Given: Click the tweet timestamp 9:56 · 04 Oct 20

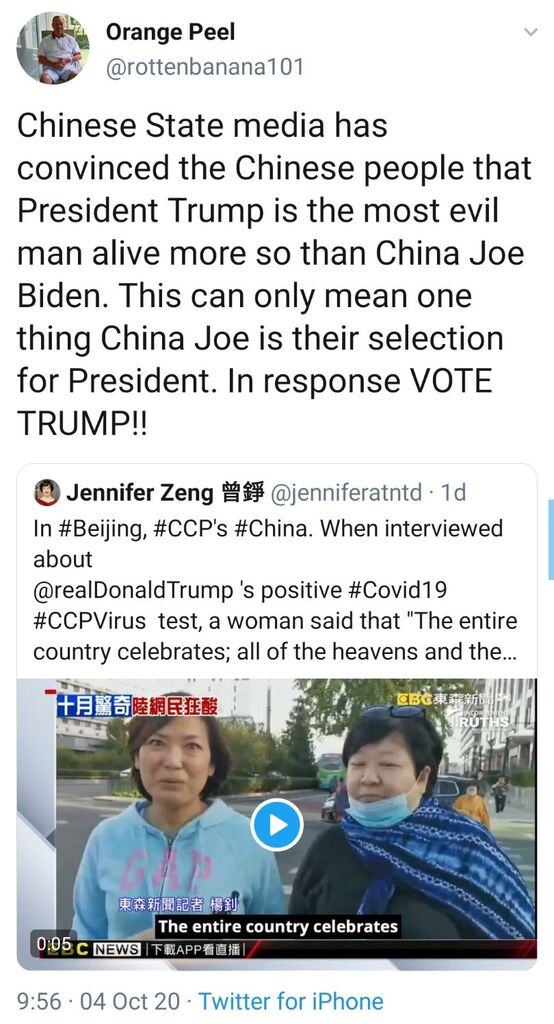Looking at the screenshot, I should (98, 1001).
